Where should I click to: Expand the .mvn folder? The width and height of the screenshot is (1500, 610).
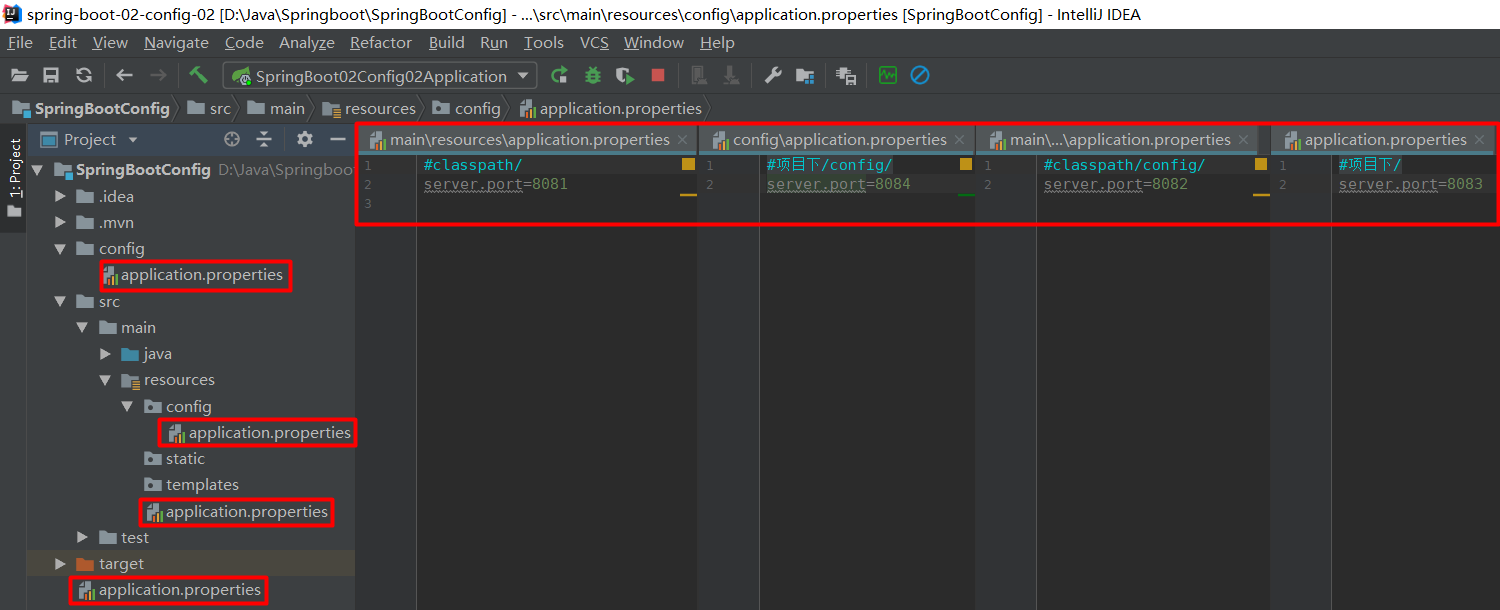click(x=61, y=222)
